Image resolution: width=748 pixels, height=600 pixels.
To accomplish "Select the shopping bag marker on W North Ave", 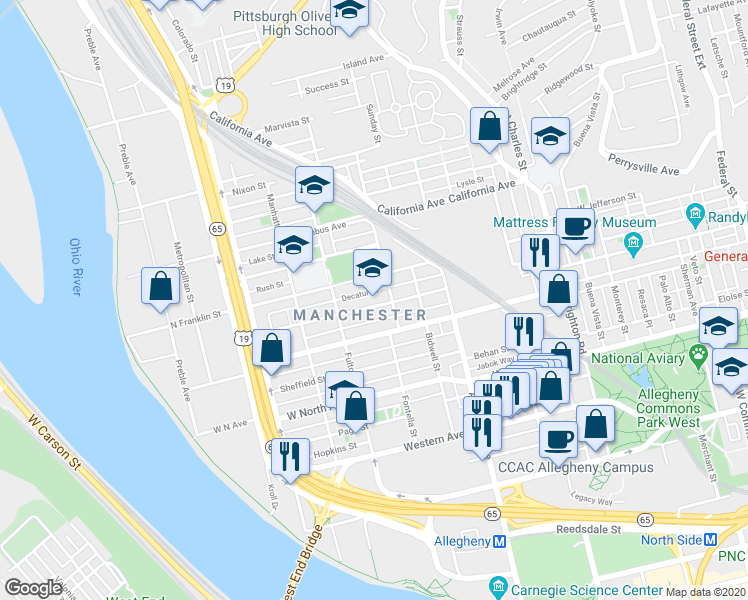I will pyautogui.click(x=355, y=407).
